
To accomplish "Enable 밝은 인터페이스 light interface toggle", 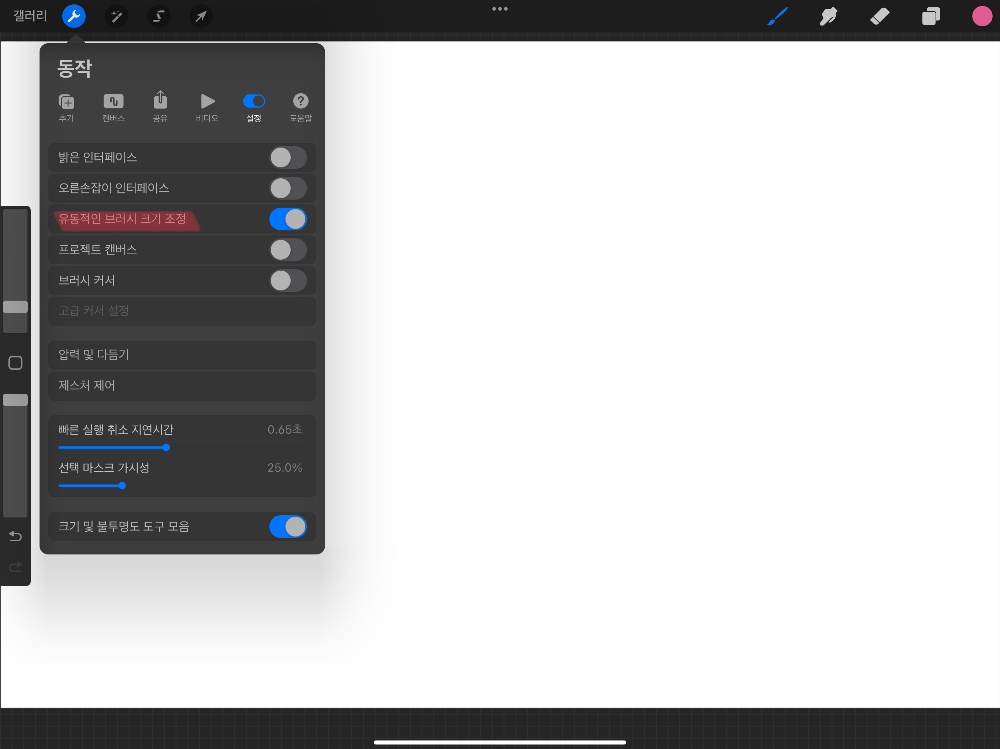I will tap(288, 158).
